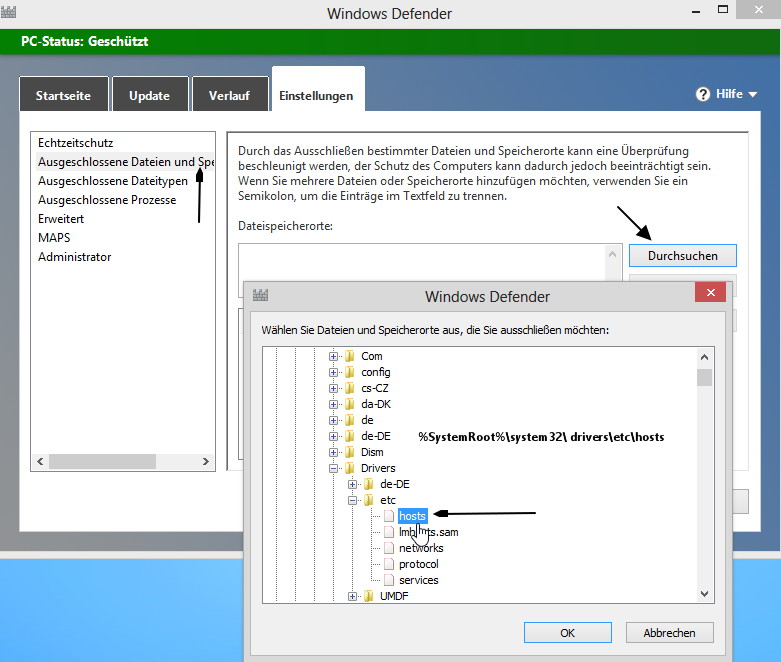The width and height of the screenshot is (781, 662).
Task: Click the UMDF folder icon
Action: point(369,596)
